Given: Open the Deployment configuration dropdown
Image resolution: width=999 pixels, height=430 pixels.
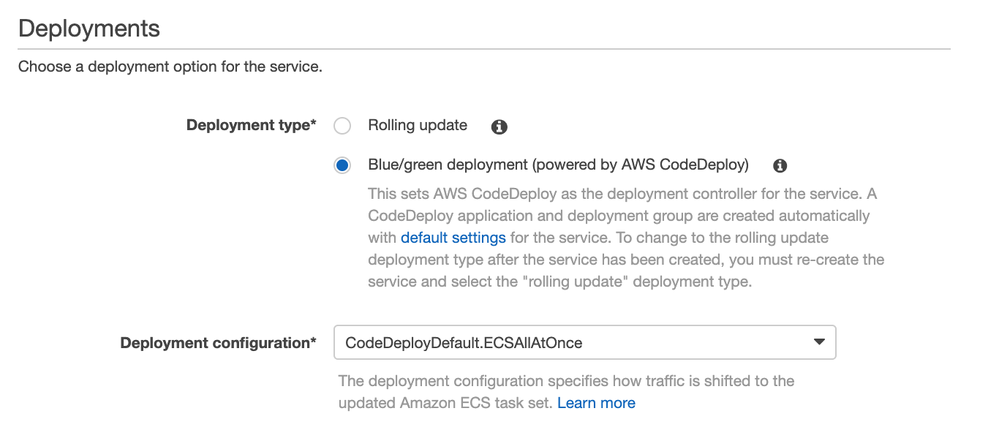Looking at the screenshot, I should [585, 343].
